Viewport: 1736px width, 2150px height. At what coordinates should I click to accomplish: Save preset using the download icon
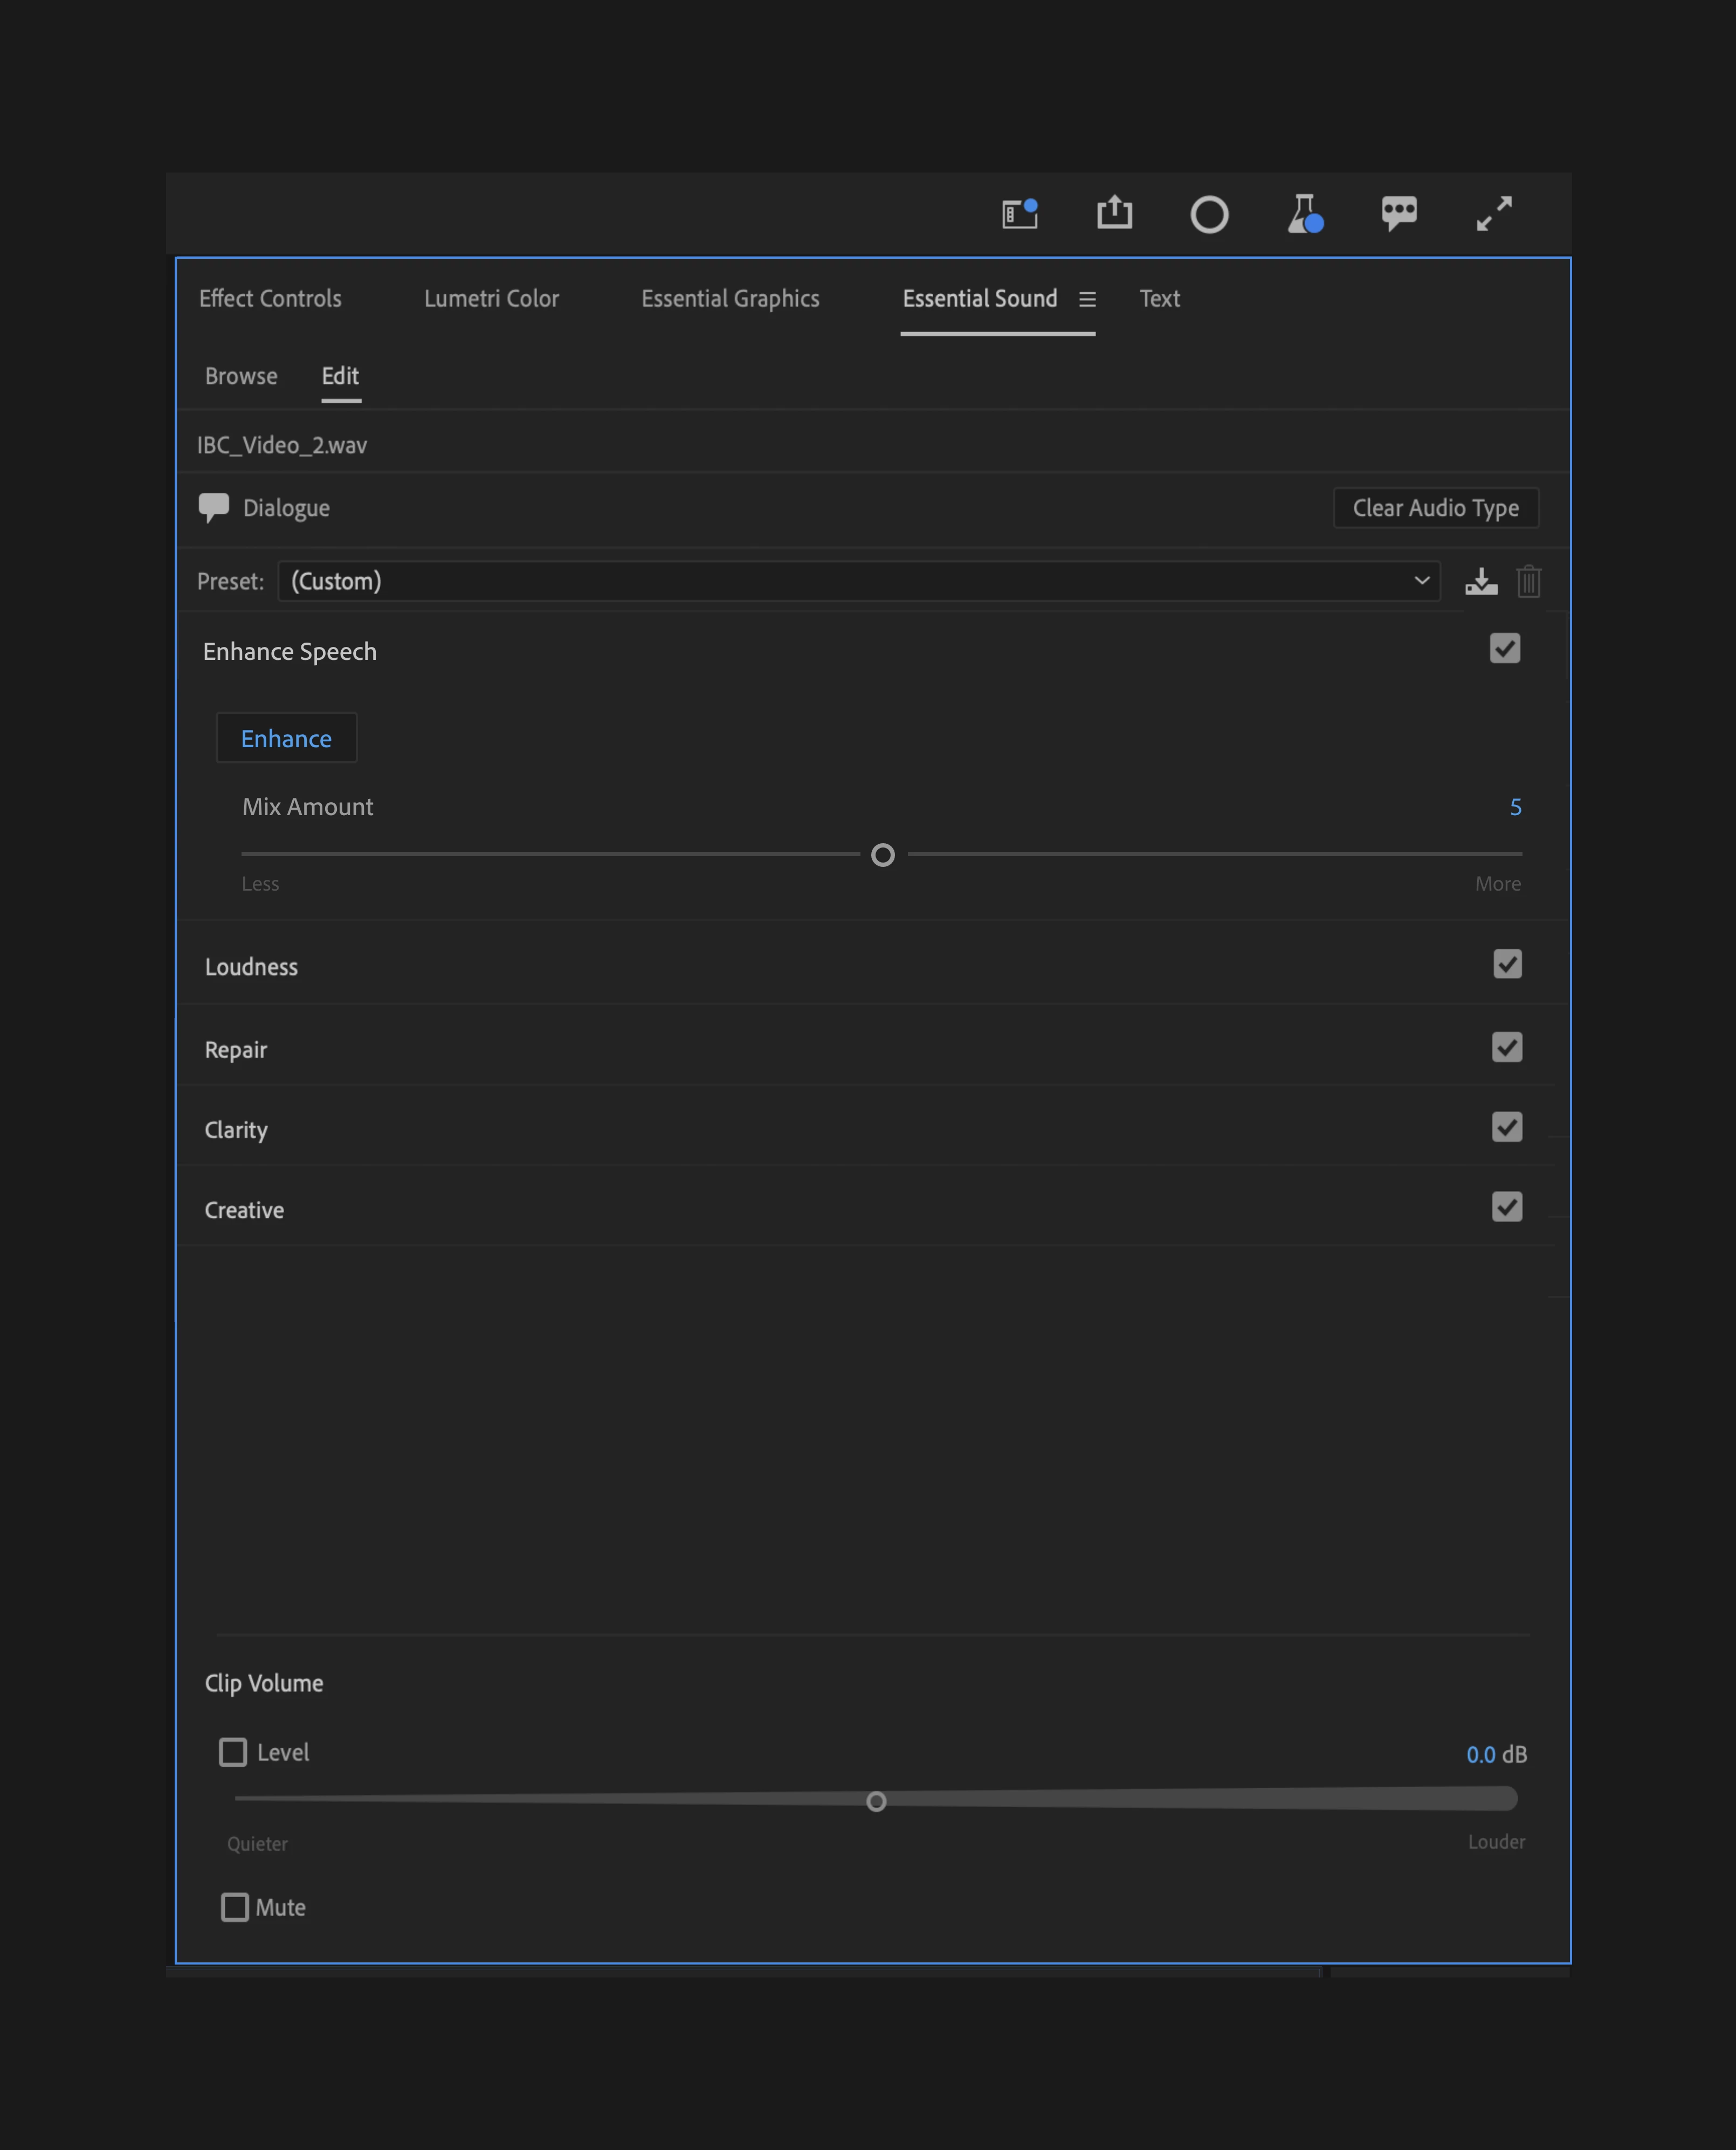(1481, 582)
